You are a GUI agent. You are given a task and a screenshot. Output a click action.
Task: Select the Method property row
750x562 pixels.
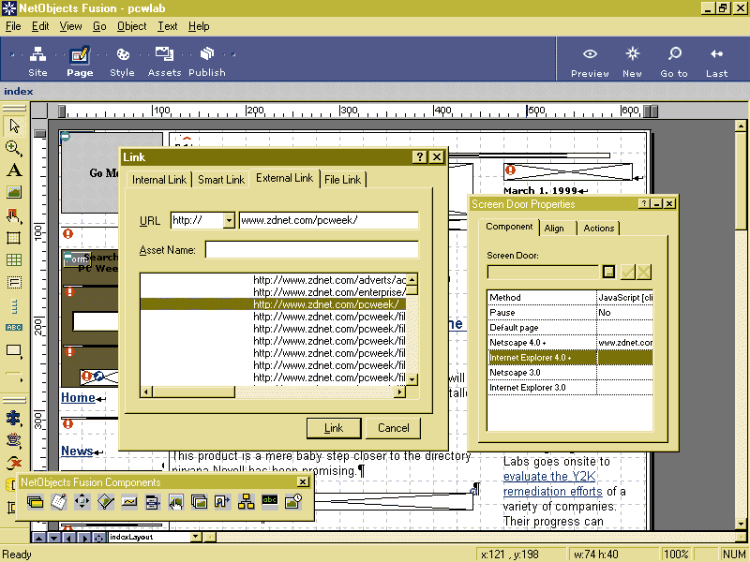570,298
